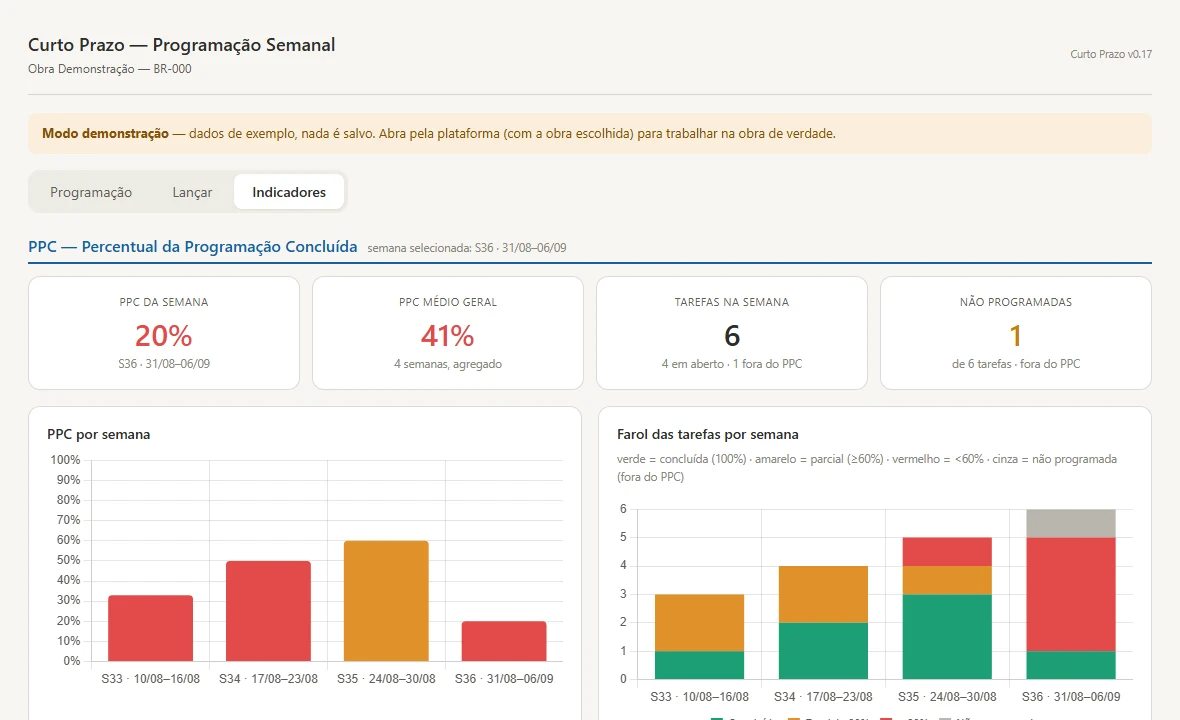Click 'semana selecionada: S36 · 31/08–06/09' text
This screenshot has width=1180, height=720.
pyautogui.click(x=467, y=248)
